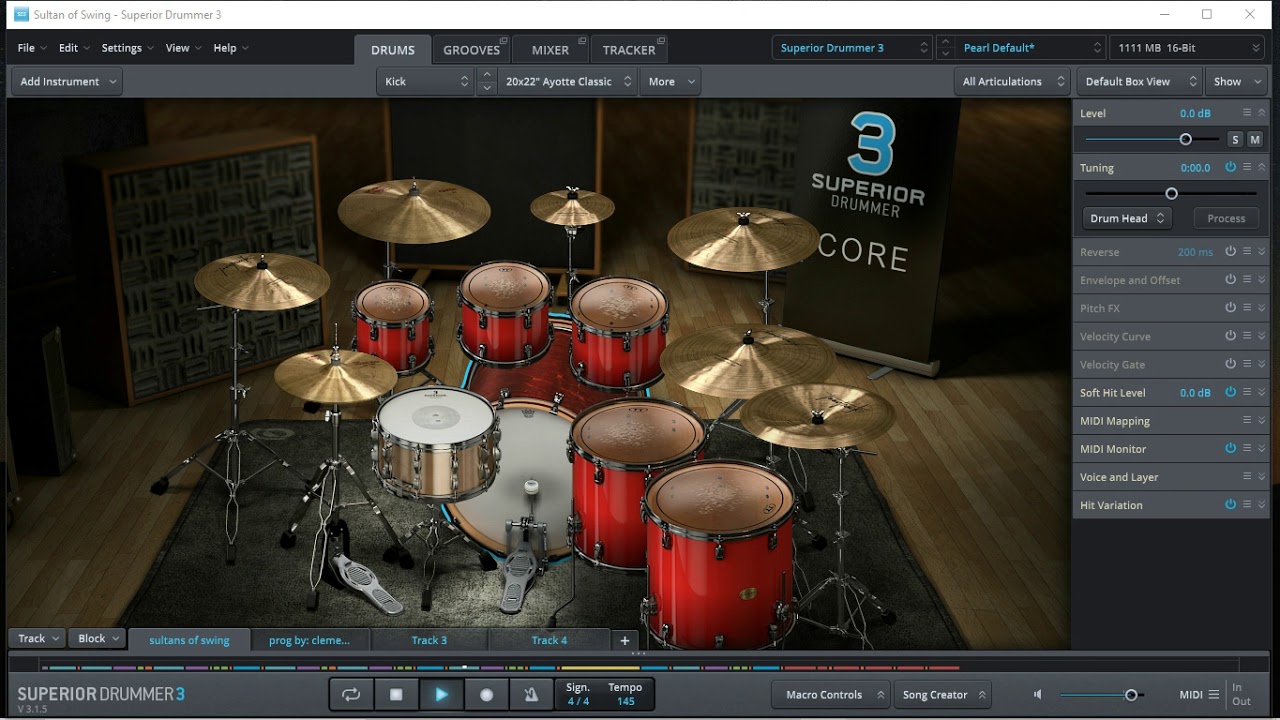1280x720 pixels.
Task: Add a new track with plus button
Action: pyautogui.click(x=625, y=640)
